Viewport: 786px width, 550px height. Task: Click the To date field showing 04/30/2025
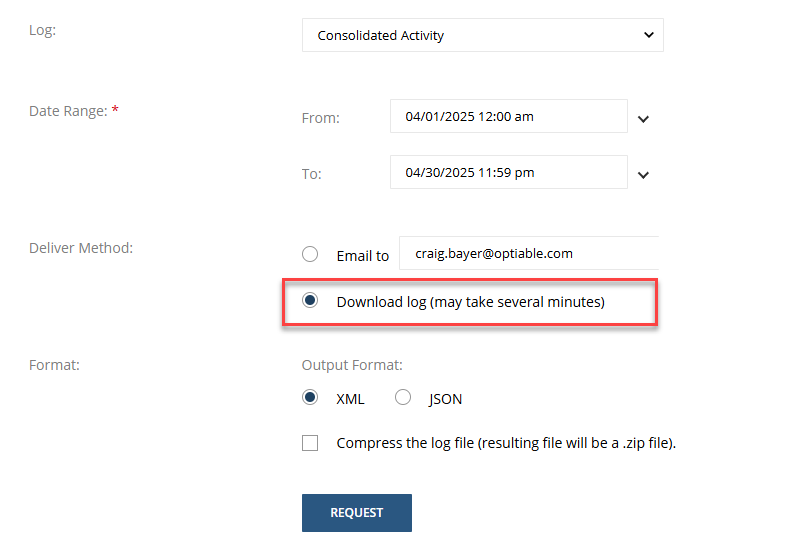(508, 172)
